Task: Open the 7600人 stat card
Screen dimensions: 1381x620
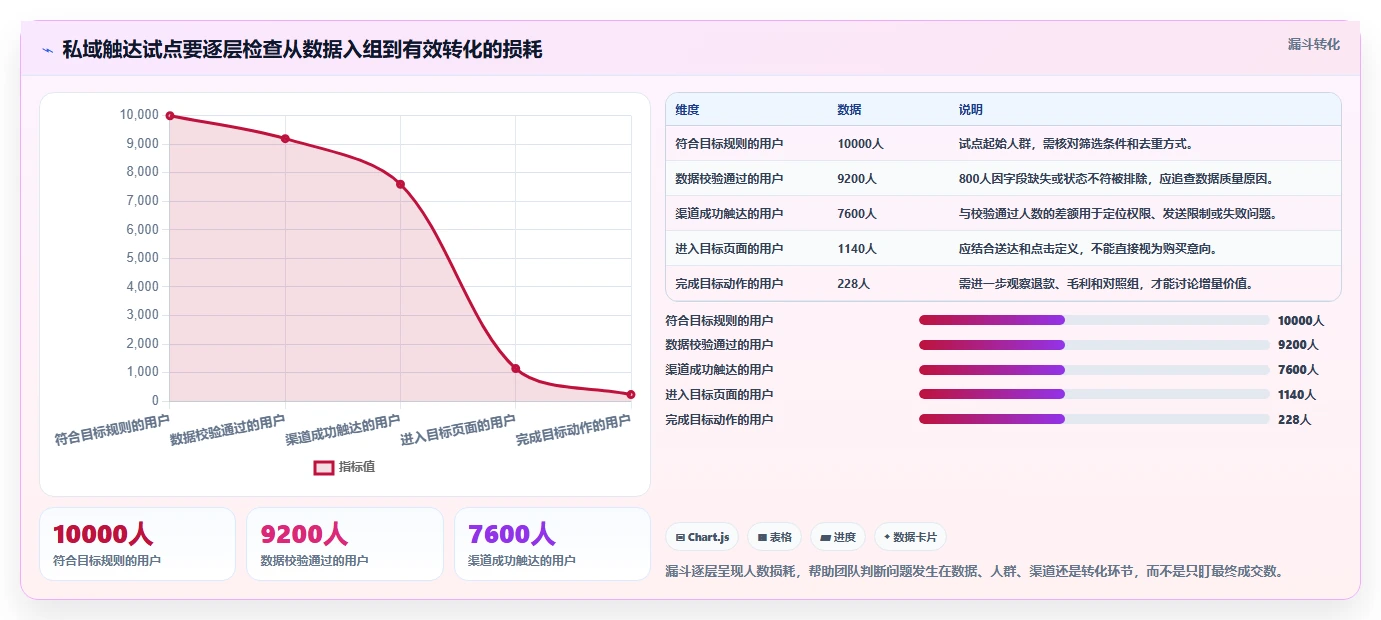Action: point(552,544)
